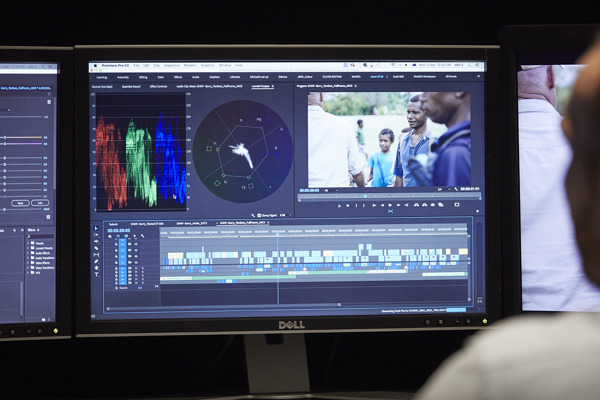Click Program monitor scrub bar playhead
The image size is (600, 400).
(365, 196)
